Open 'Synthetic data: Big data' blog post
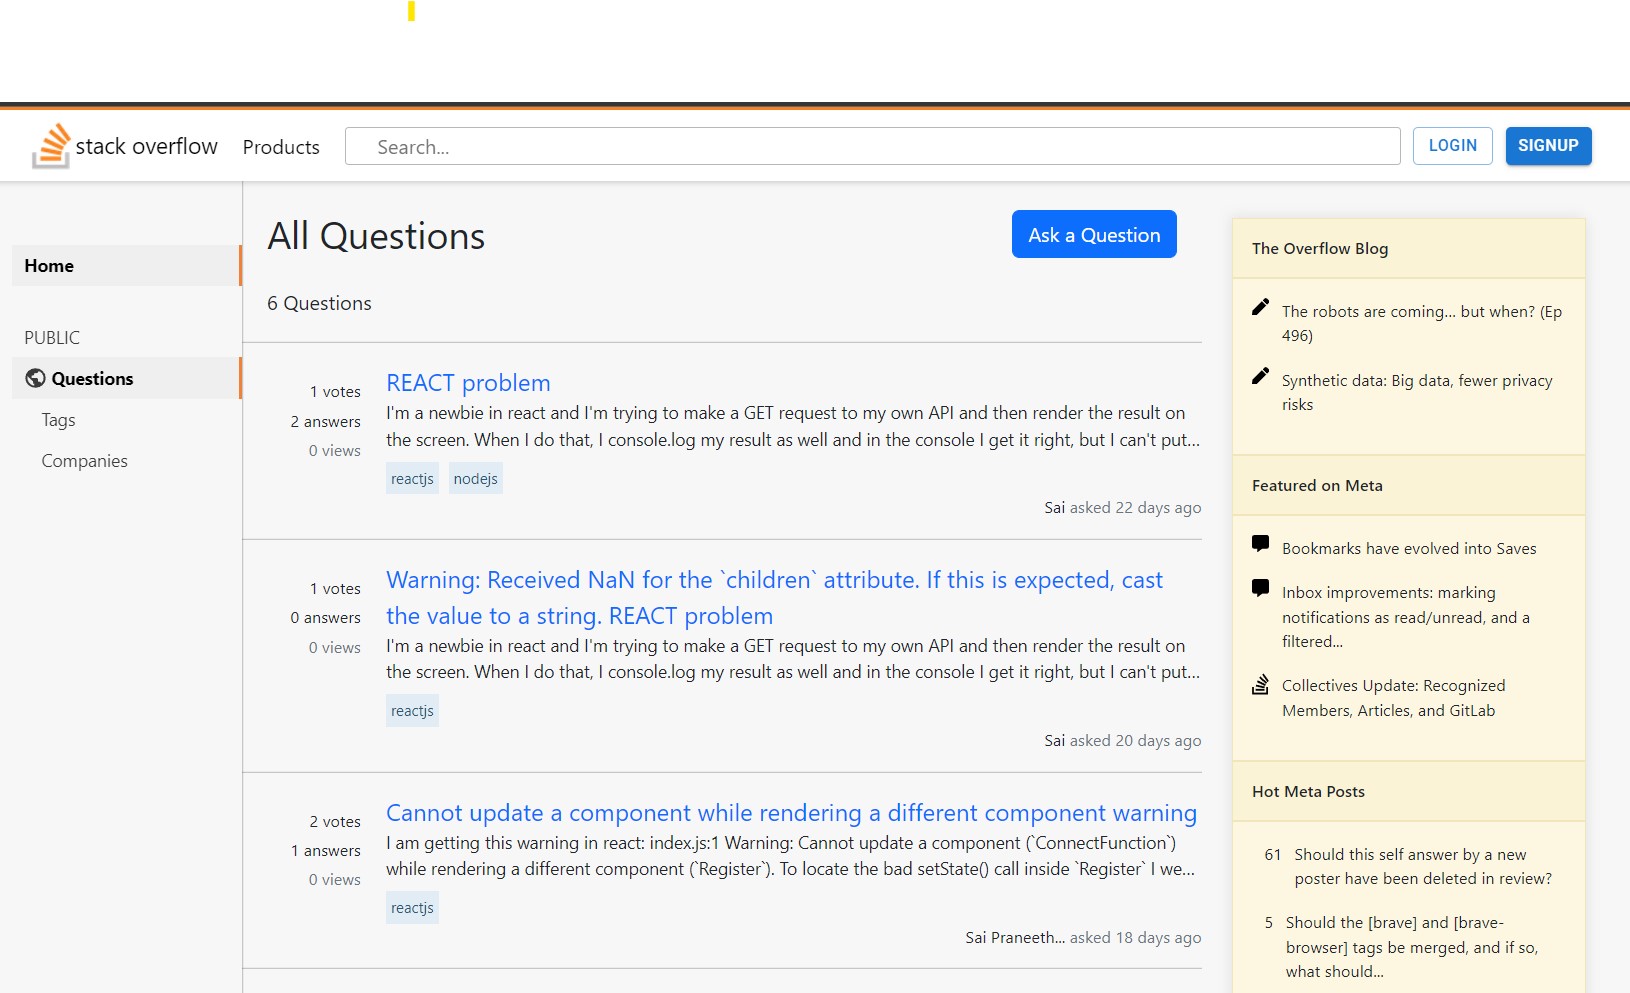This screenshot has height=993, width=1630. tap(1417, 392)
